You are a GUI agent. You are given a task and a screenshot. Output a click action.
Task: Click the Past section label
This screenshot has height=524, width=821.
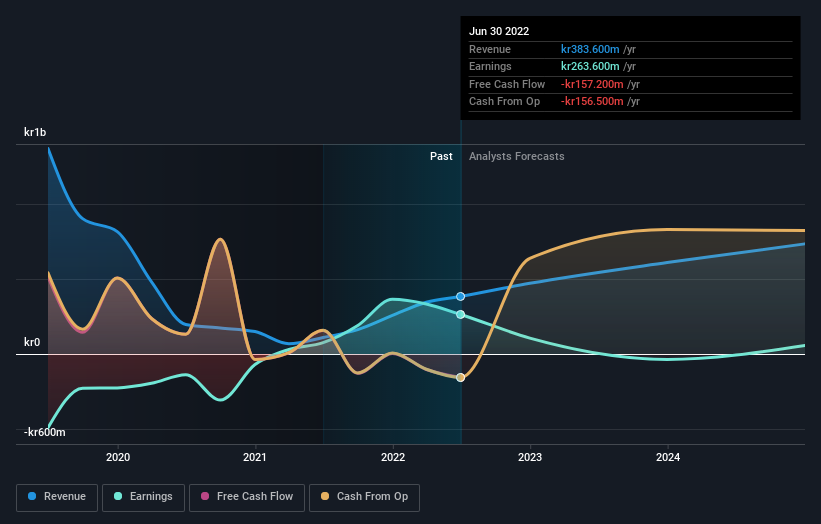pos(441,156)
